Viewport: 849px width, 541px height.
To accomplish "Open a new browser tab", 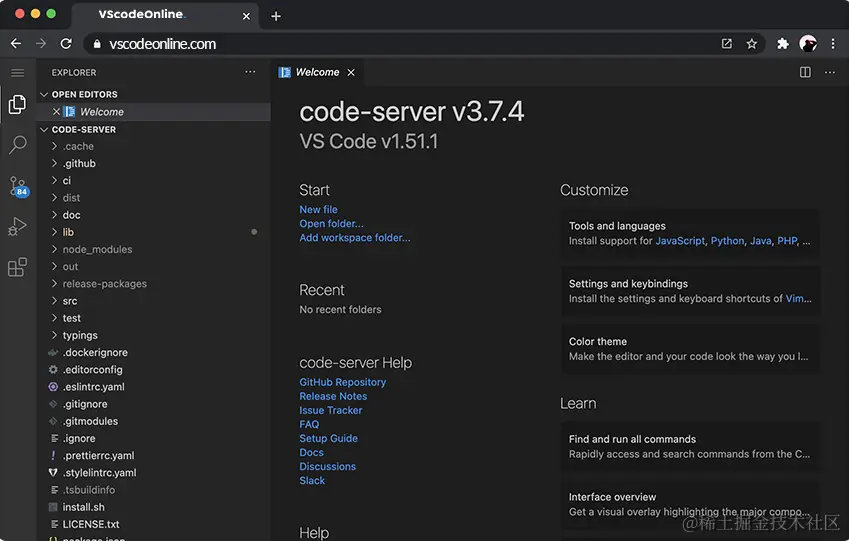I will pyautogui.click(x=276, y=16).
